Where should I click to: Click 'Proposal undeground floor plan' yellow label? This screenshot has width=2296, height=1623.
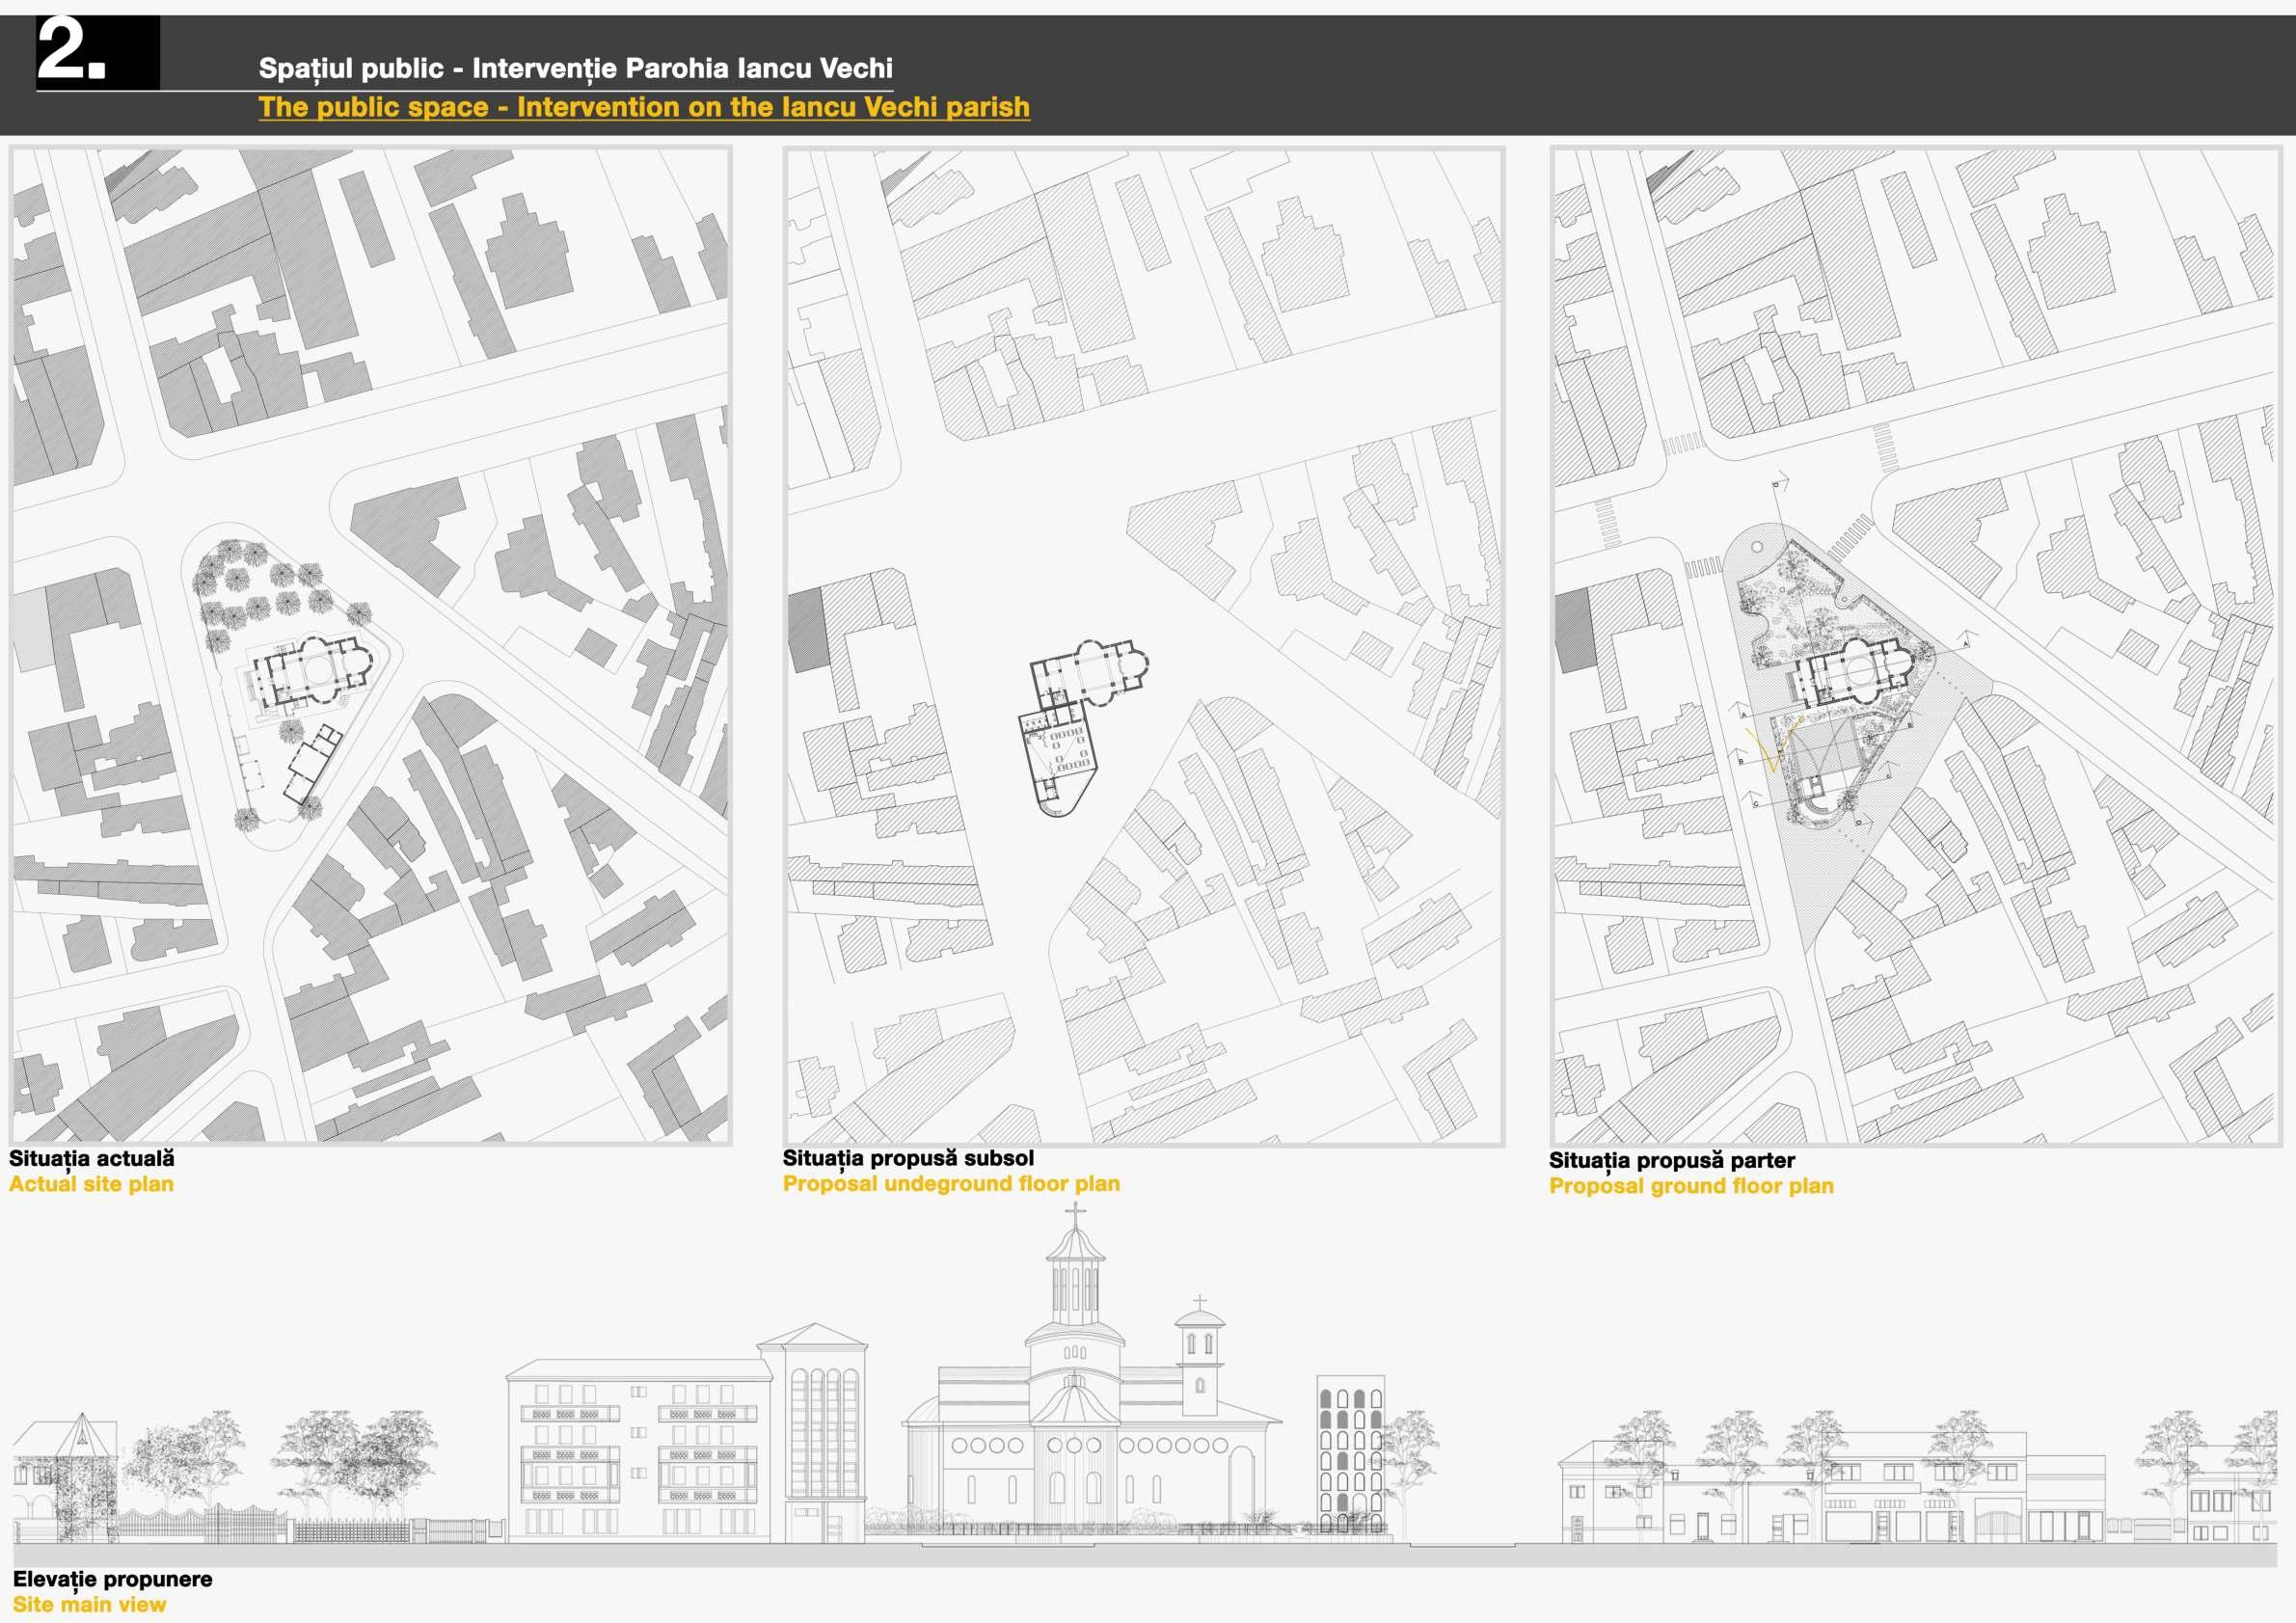(950, 1184)
